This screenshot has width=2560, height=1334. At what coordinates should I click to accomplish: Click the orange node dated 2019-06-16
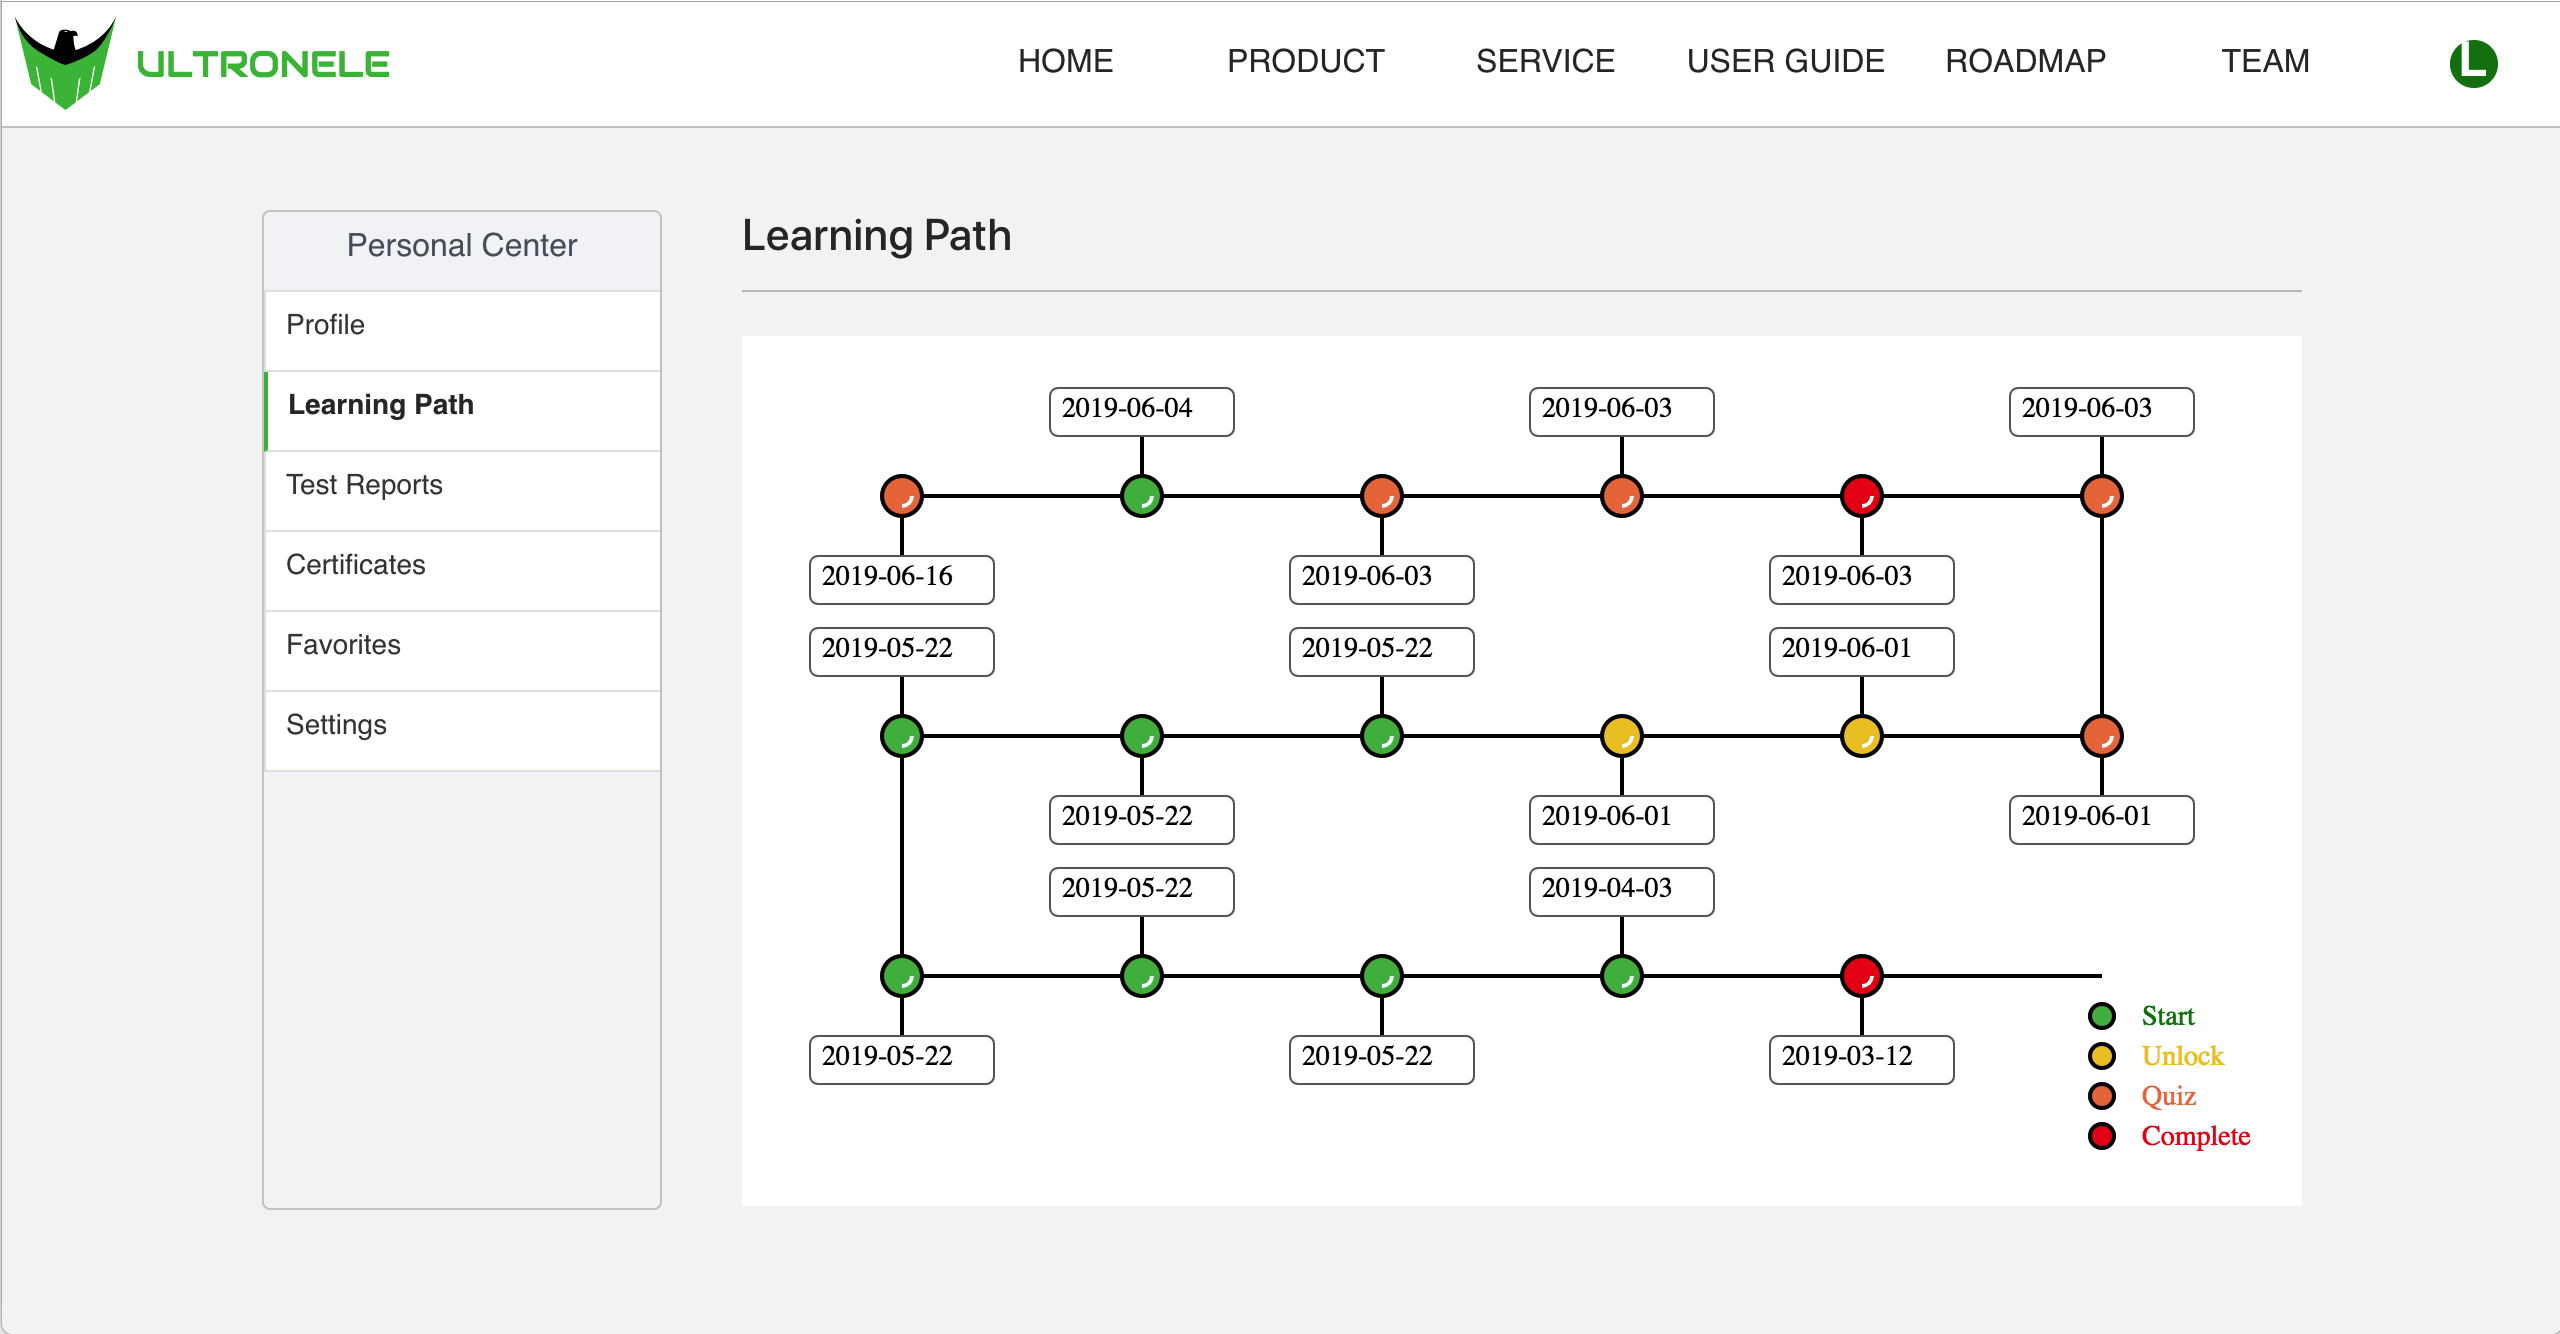click(x=901, y=496)
